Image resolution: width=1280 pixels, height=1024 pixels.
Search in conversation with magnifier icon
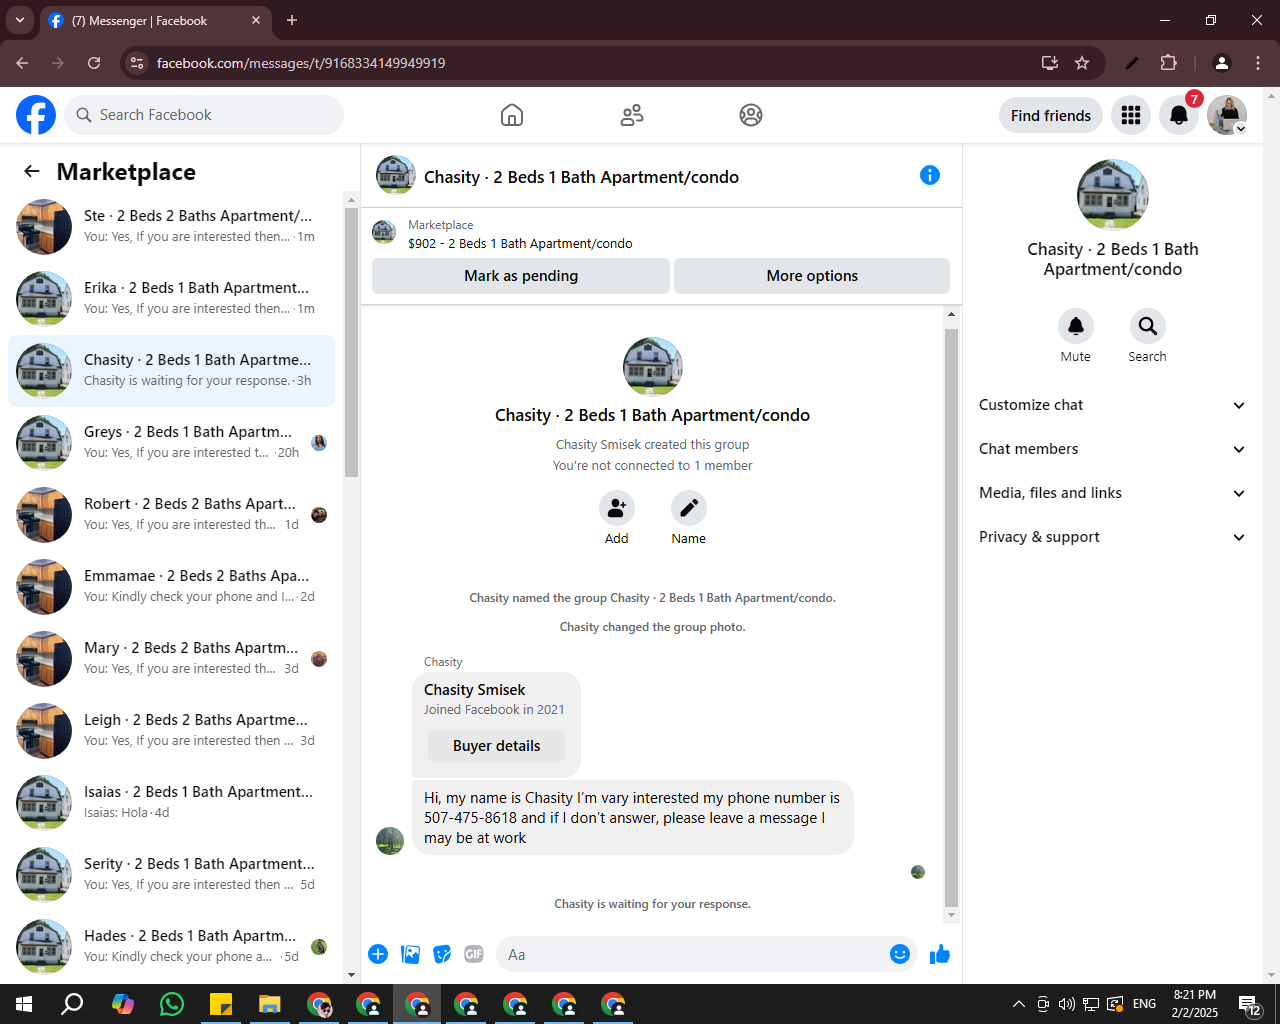pos(1148,326)
